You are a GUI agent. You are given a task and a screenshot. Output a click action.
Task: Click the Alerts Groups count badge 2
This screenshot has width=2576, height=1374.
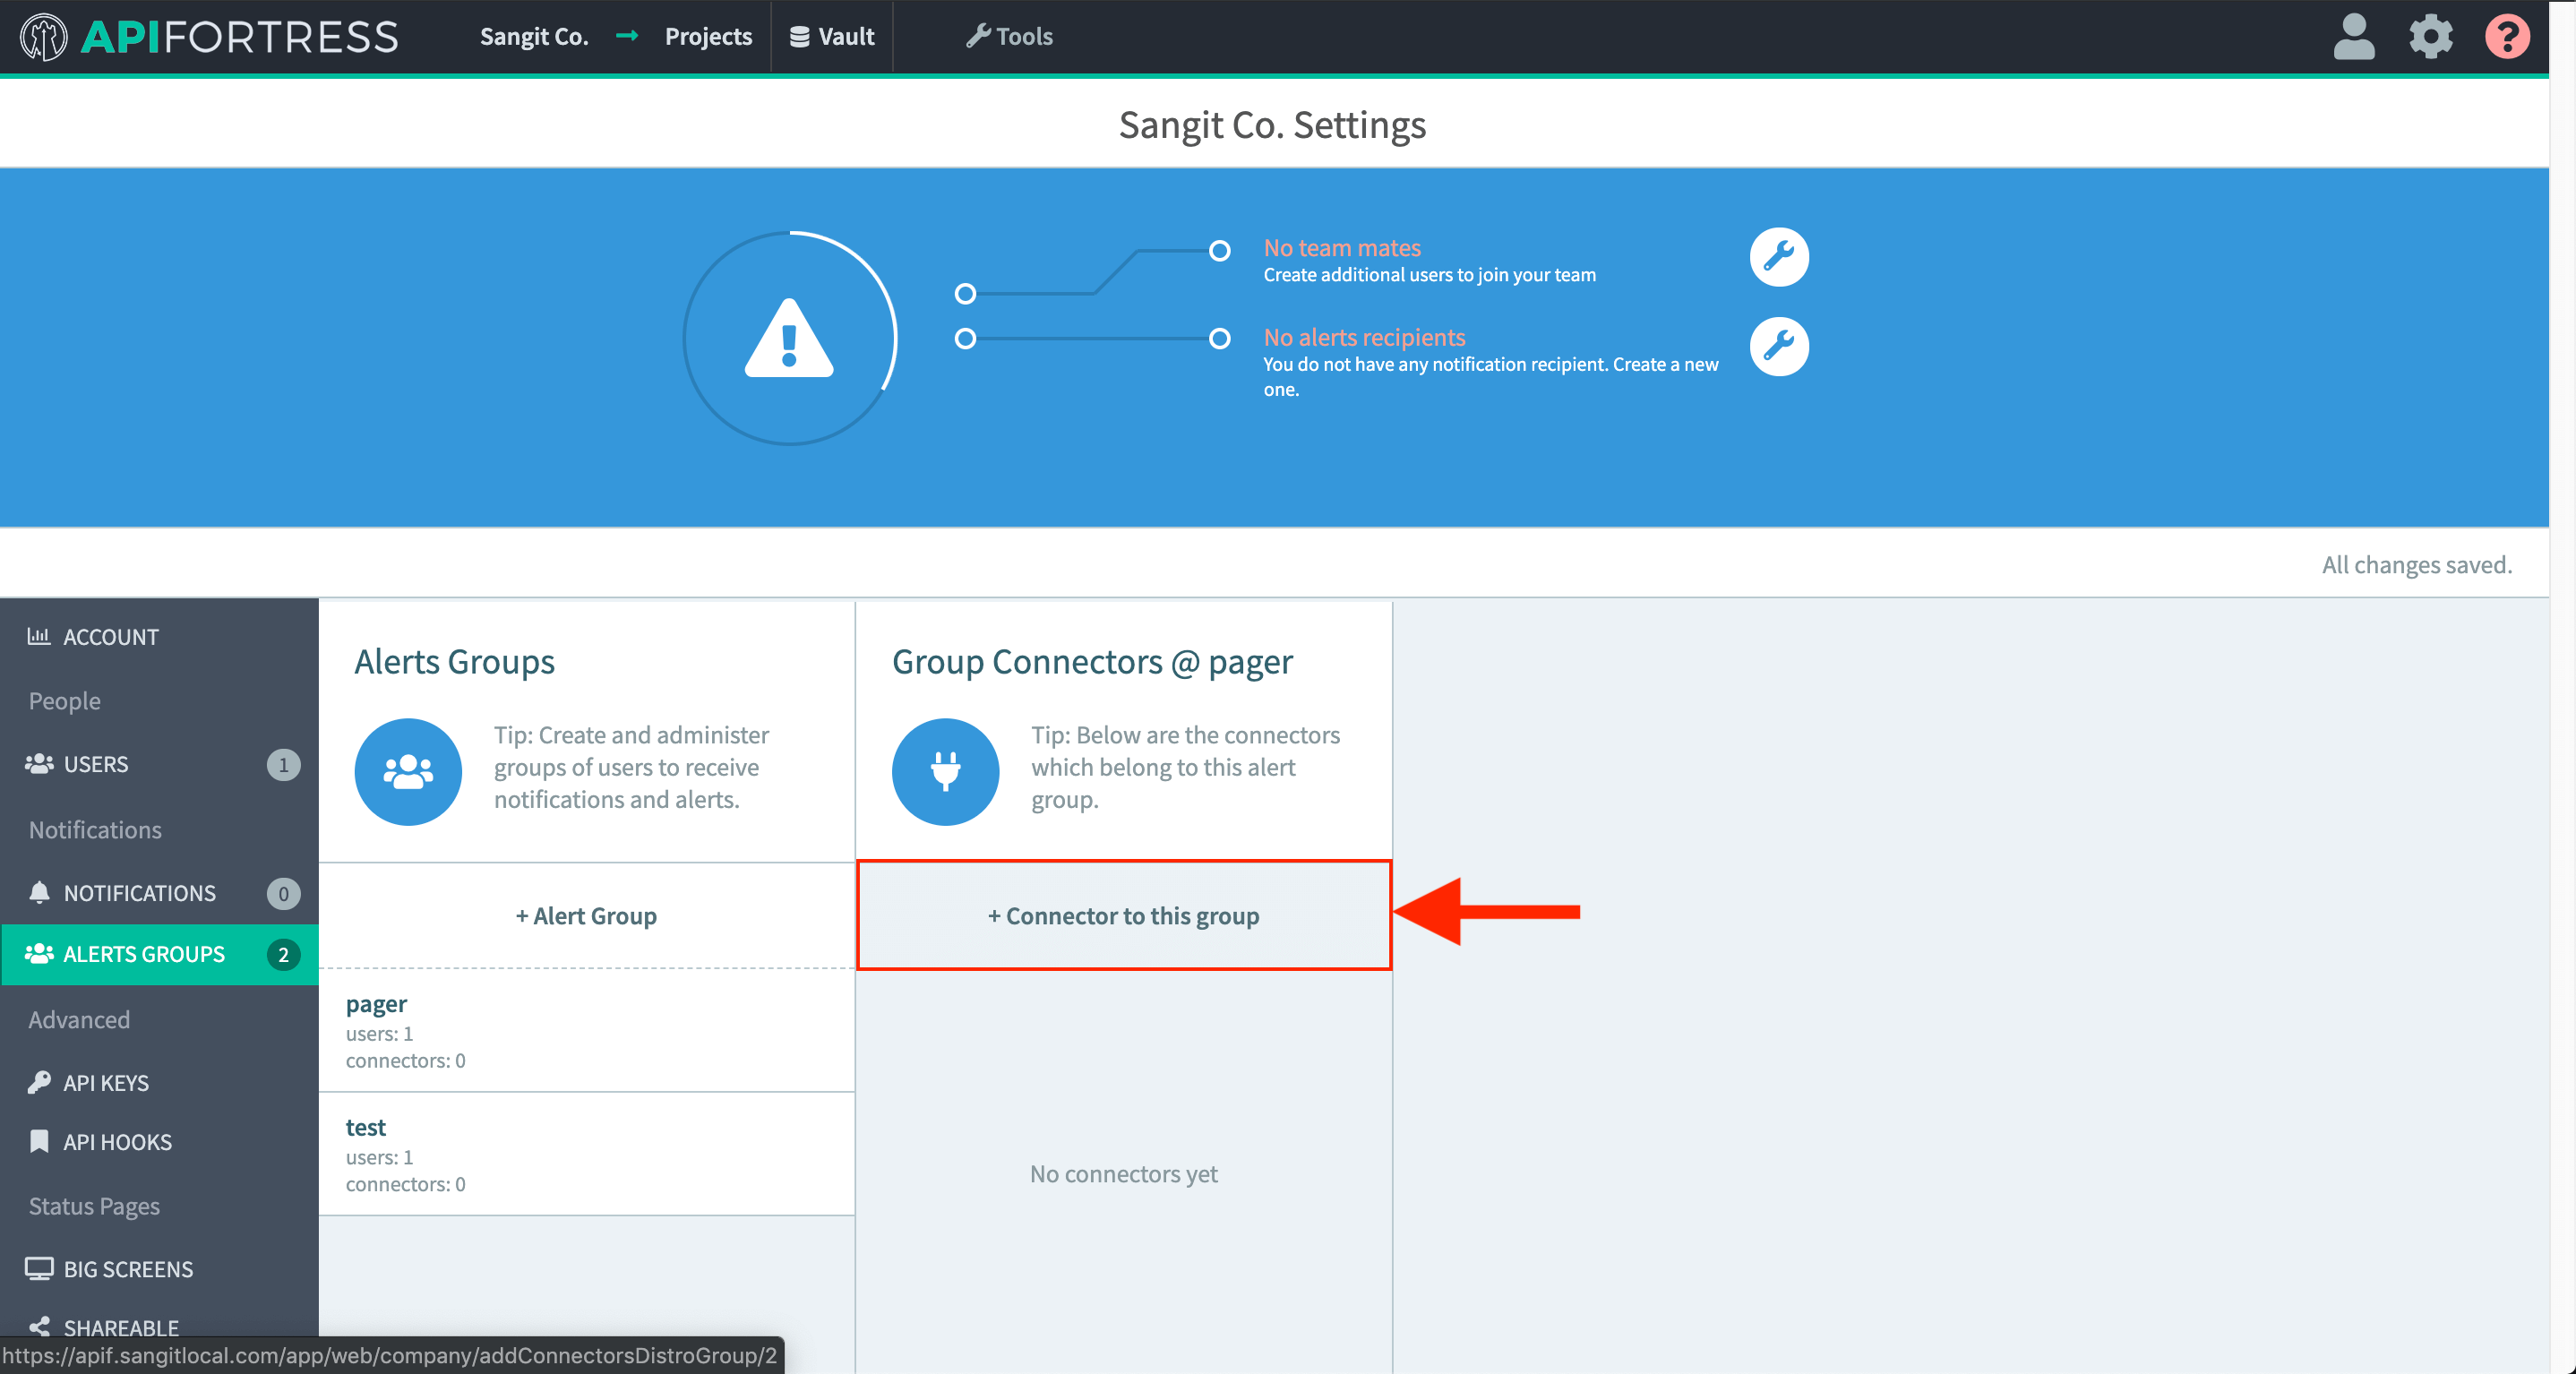point(283,954)
